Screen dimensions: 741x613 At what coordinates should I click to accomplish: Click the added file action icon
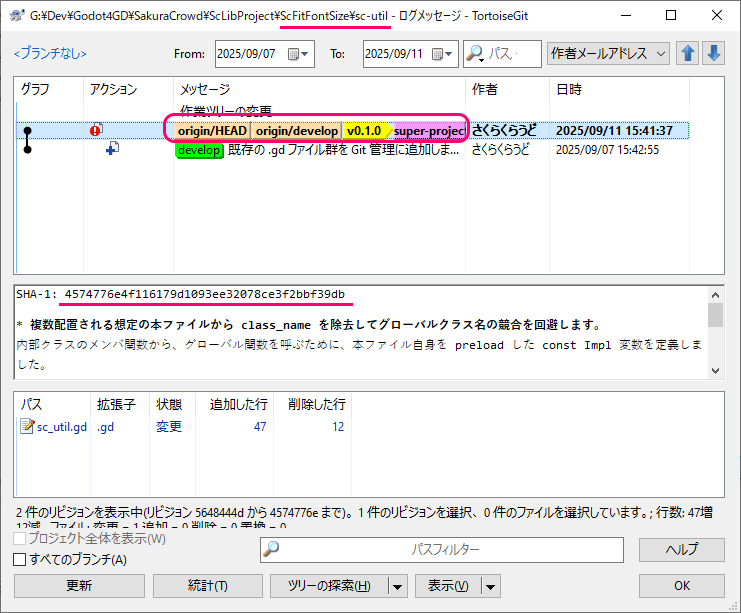[112, 149]
